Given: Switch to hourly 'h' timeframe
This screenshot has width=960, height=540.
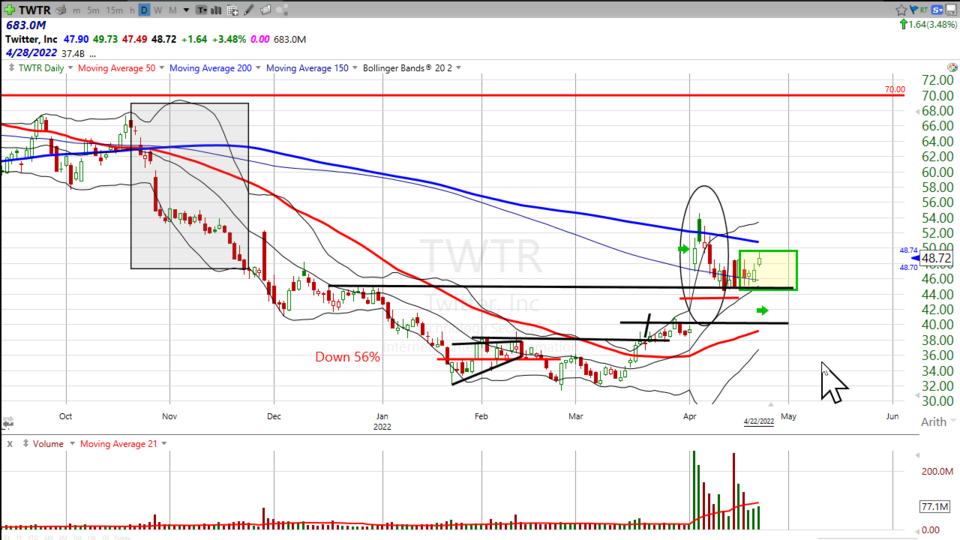Looking at the screenshot, I should pyautogui.click(x=132, y=10).
